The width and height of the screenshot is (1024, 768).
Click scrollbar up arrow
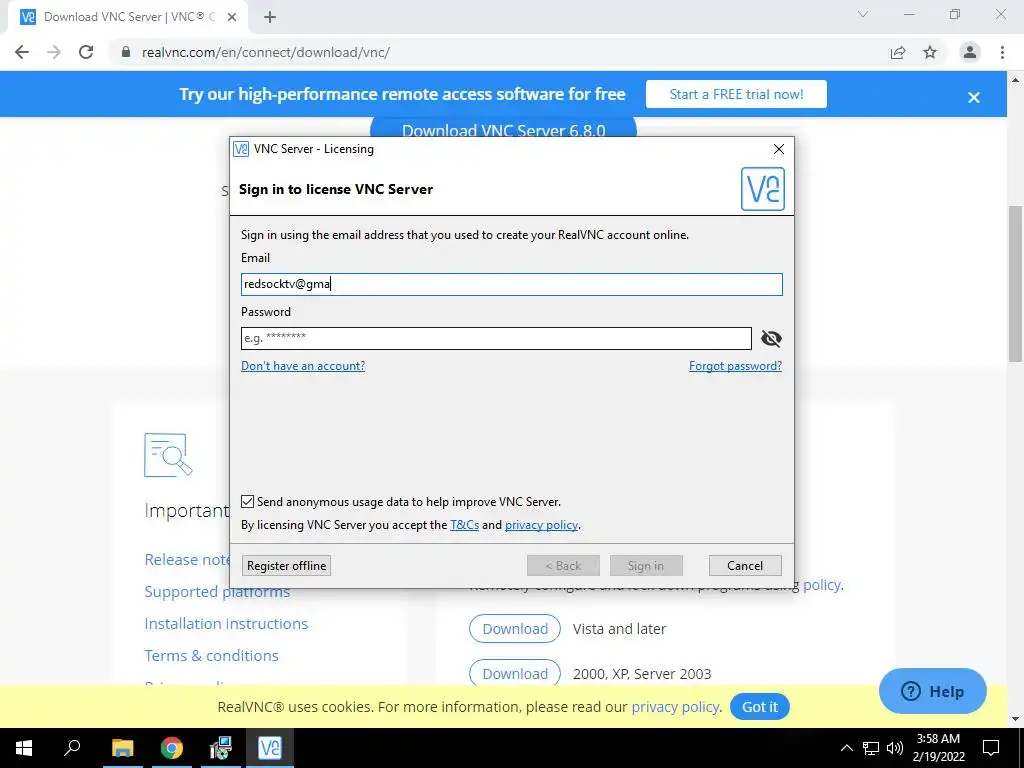1015,80
